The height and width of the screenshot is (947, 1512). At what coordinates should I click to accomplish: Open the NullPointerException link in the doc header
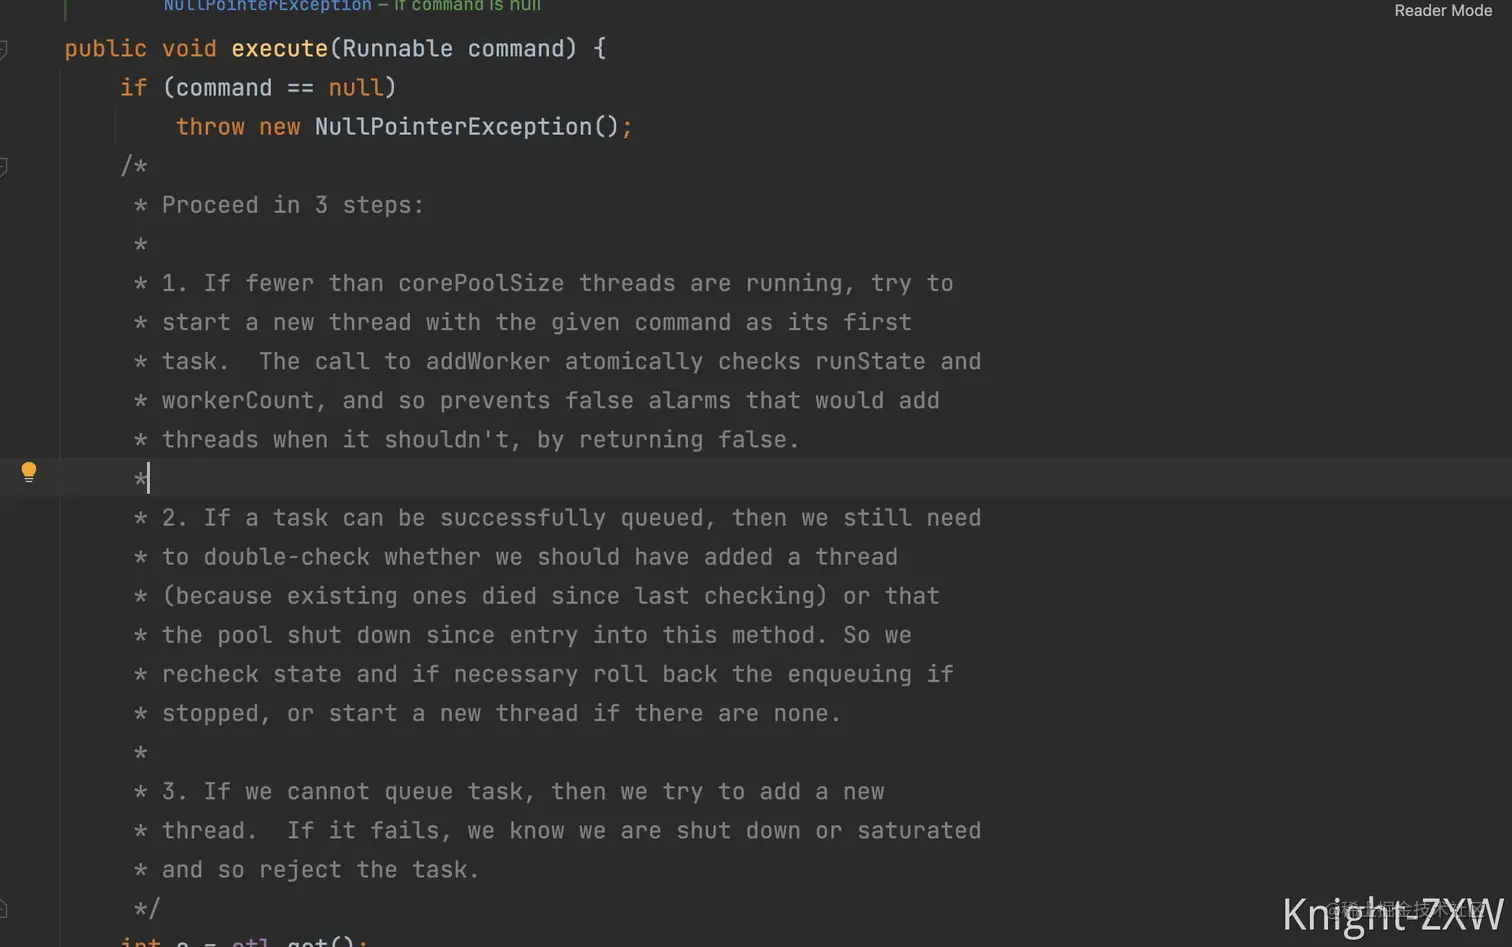[x=267, y=6]
